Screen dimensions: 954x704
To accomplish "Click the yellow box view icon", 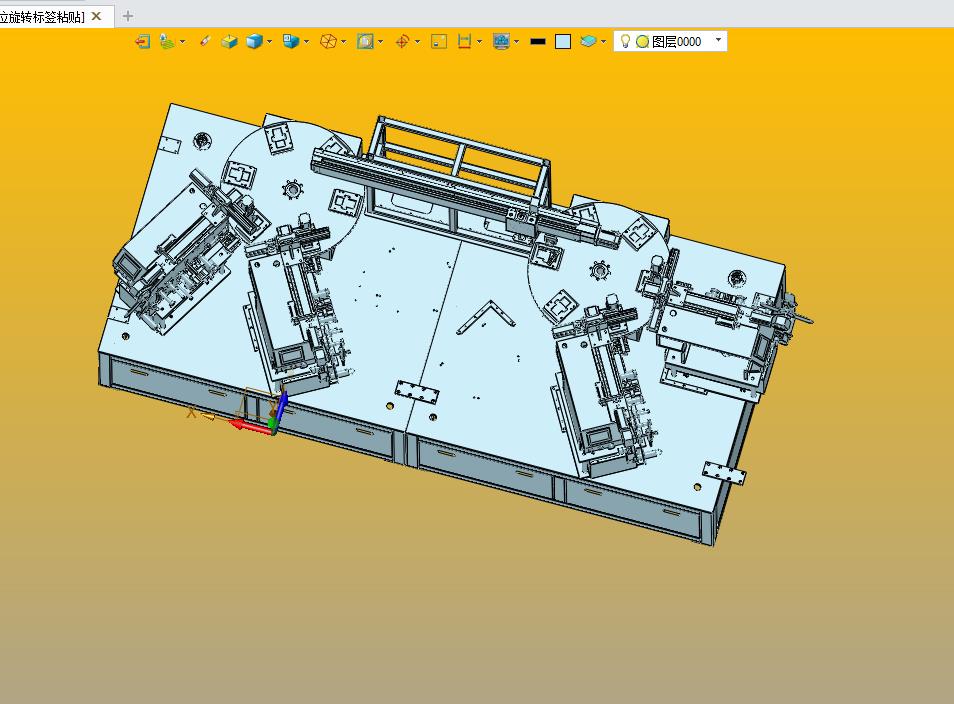I will click(x=229, y=41).
